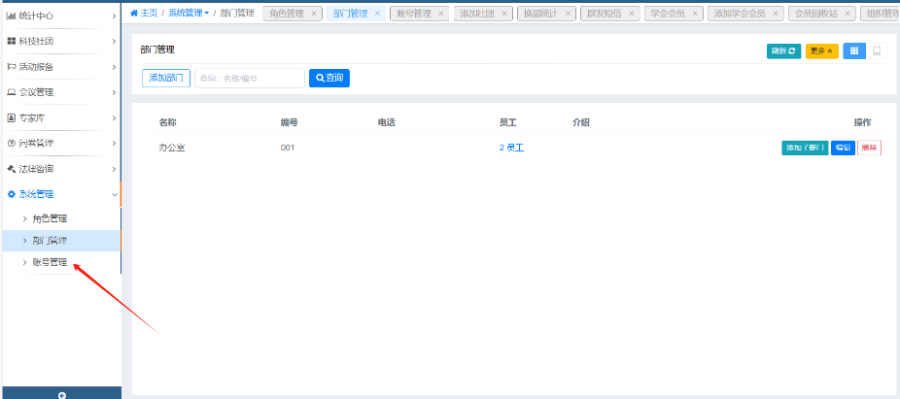The image size is (900, 399).
Task: Open the 2 员工 link
Action: 511,148
